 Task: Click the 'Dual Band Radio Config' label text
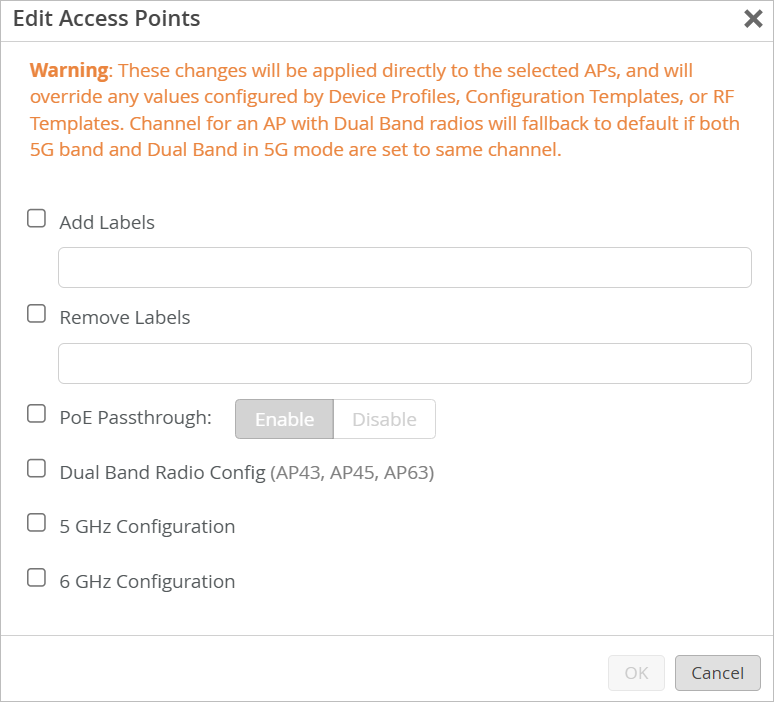click(162, 473)
